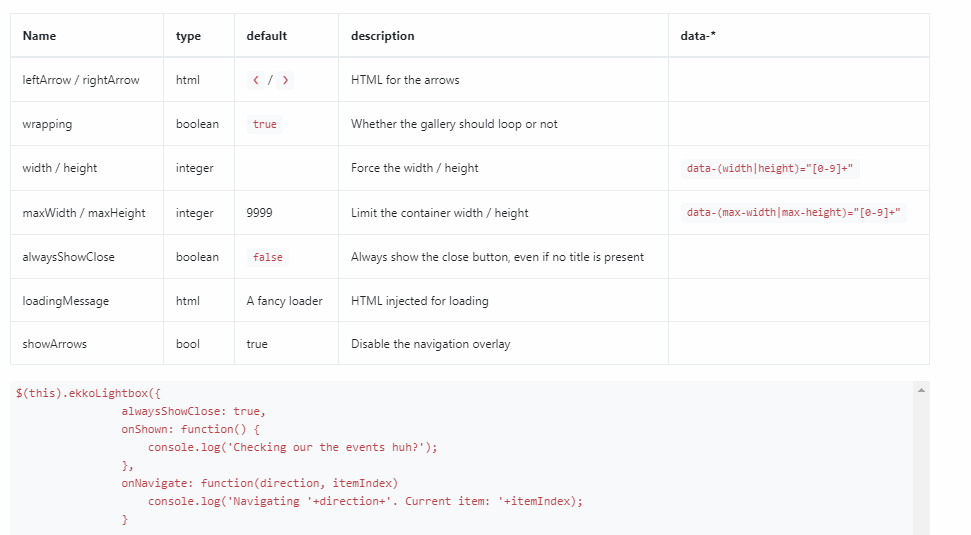971x535 pixels.
Task: Click the "loadingMessage" option name
Action: 66,301
